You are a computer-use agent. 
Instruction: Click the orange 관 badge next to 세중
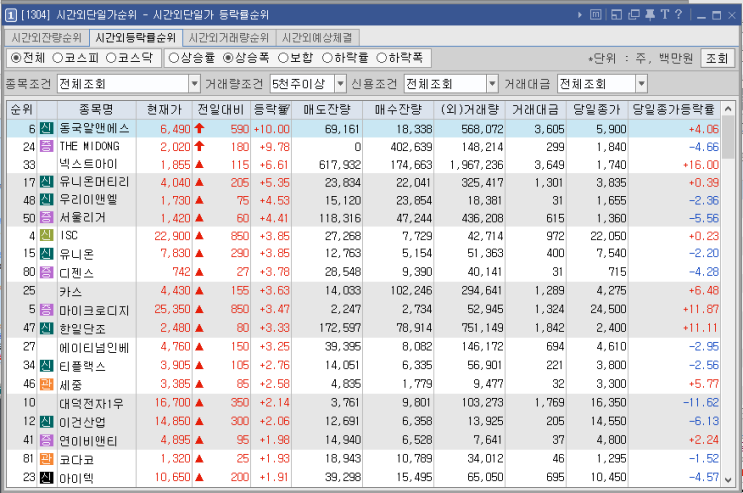coord(46,384)
